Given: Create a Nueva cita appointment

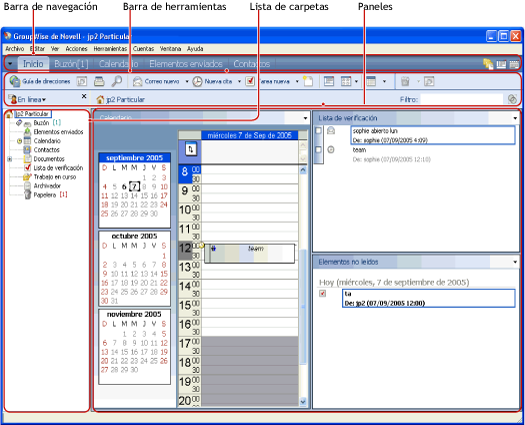Looking at the screenshot, I should pyautogui.click(x=212, y=81).
